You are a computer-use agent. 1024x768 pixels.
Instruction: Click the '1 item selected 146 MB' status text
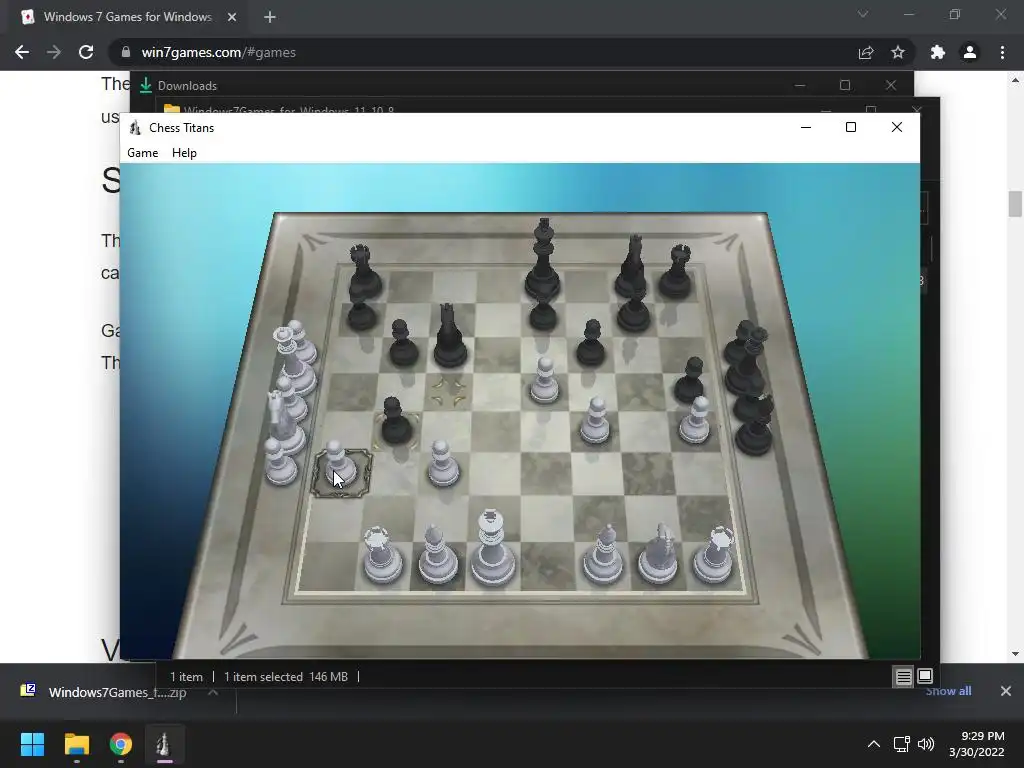coord(286,677)
